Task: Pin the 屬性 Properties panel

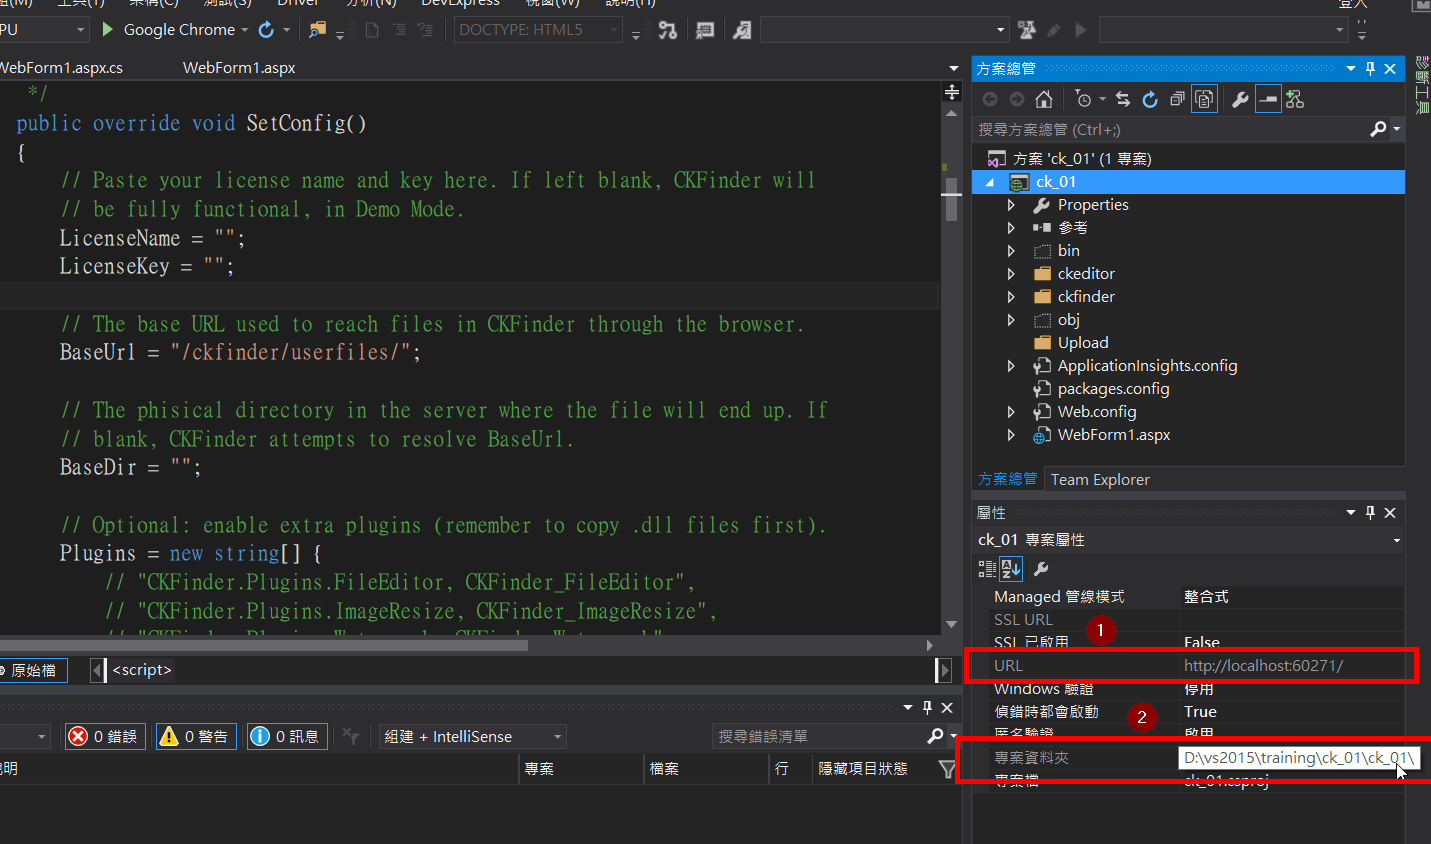Action: pyautogui.click(x=1370, y=513)
